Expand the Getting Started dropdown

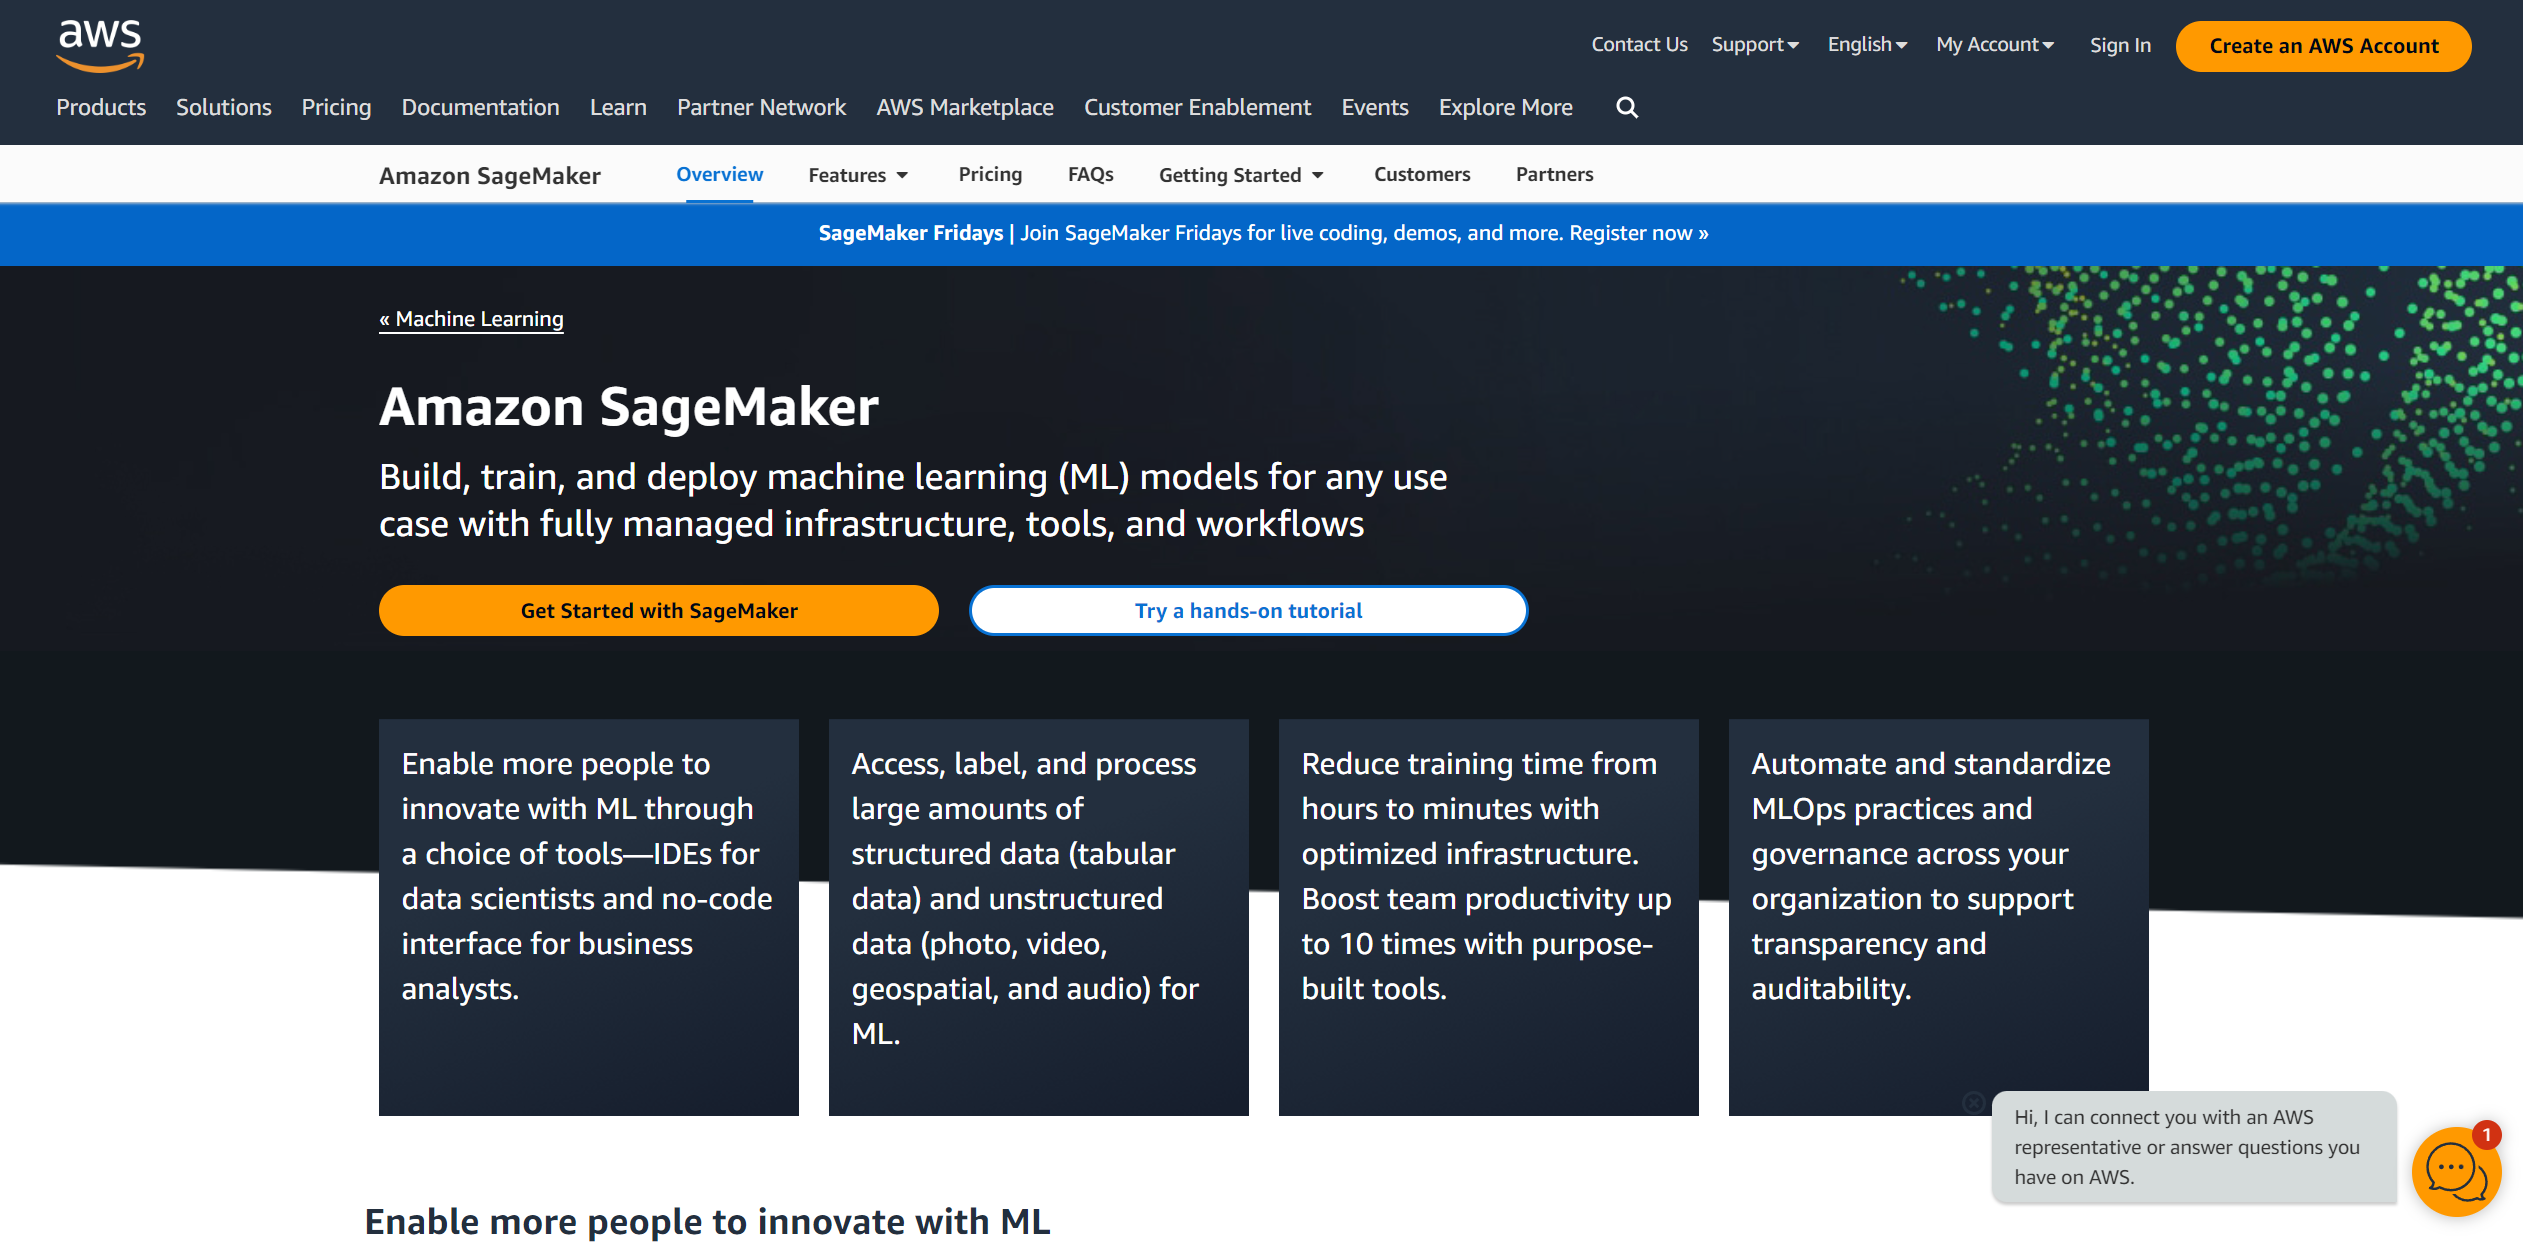pyautogui.click(x=1241, y=174)
